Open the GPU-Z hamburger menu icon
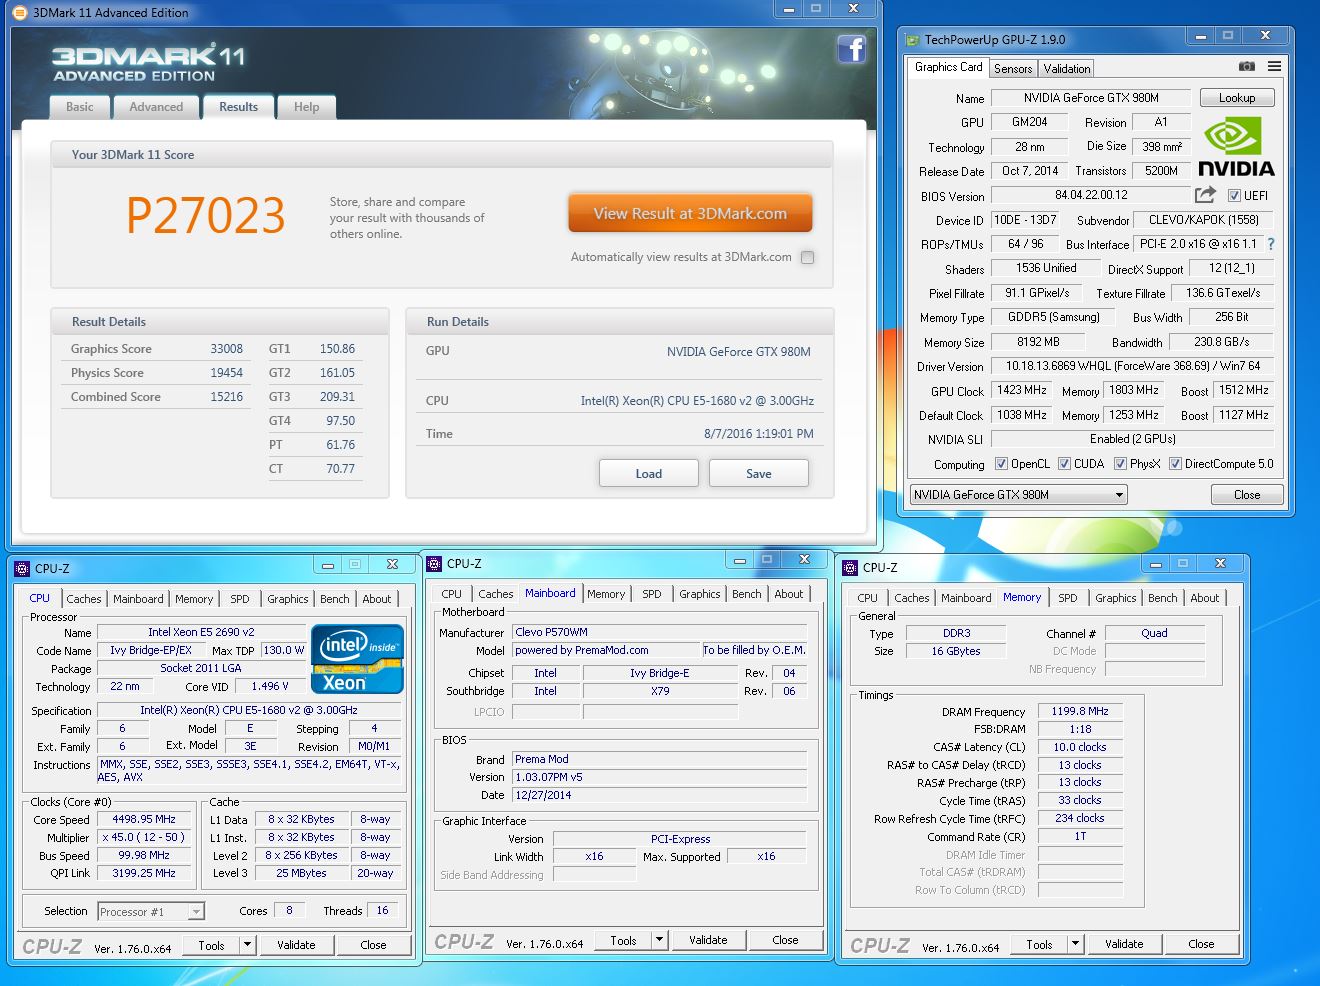 point(1274,66)
